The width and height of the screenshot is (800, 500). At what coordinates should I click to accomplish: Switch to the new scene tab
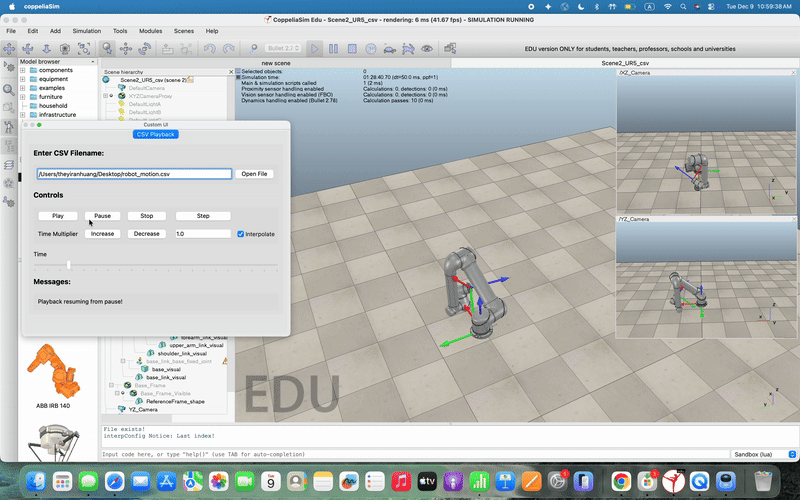coord(276,63)
